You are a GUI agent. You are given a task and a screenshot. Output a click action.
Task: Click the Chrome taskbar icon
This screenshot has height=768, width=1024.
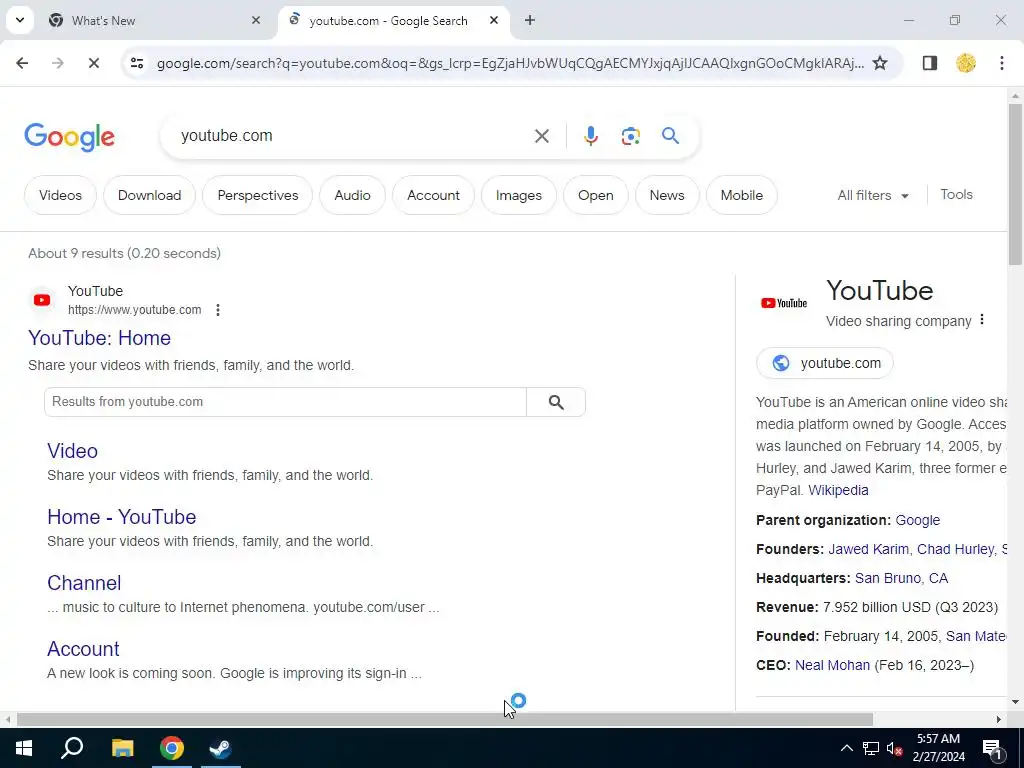pos(172,748)
